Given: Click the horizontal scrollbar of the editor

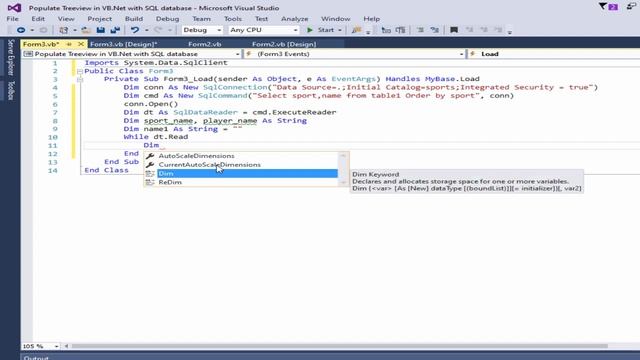Looking at the screenshot, I should tap(340, 346).
